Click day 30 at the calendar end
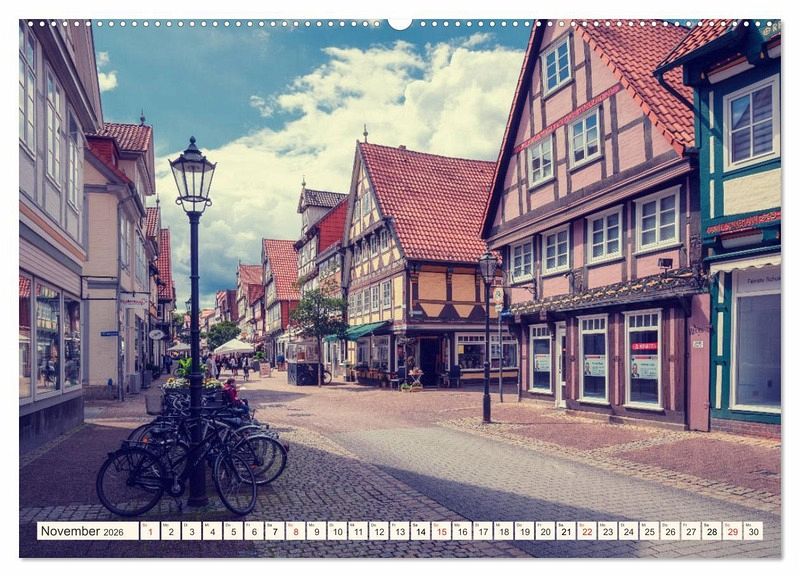800x577 pixels. click(x=753, y=531)
